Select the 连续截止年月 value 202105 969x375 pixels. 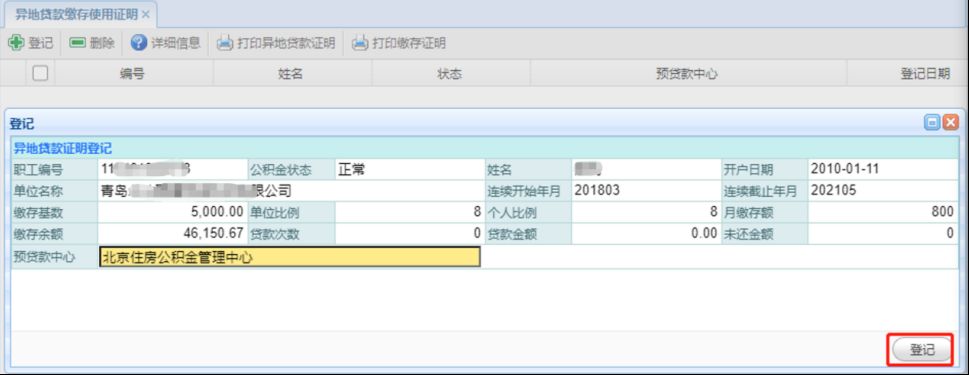pos(834,190)
